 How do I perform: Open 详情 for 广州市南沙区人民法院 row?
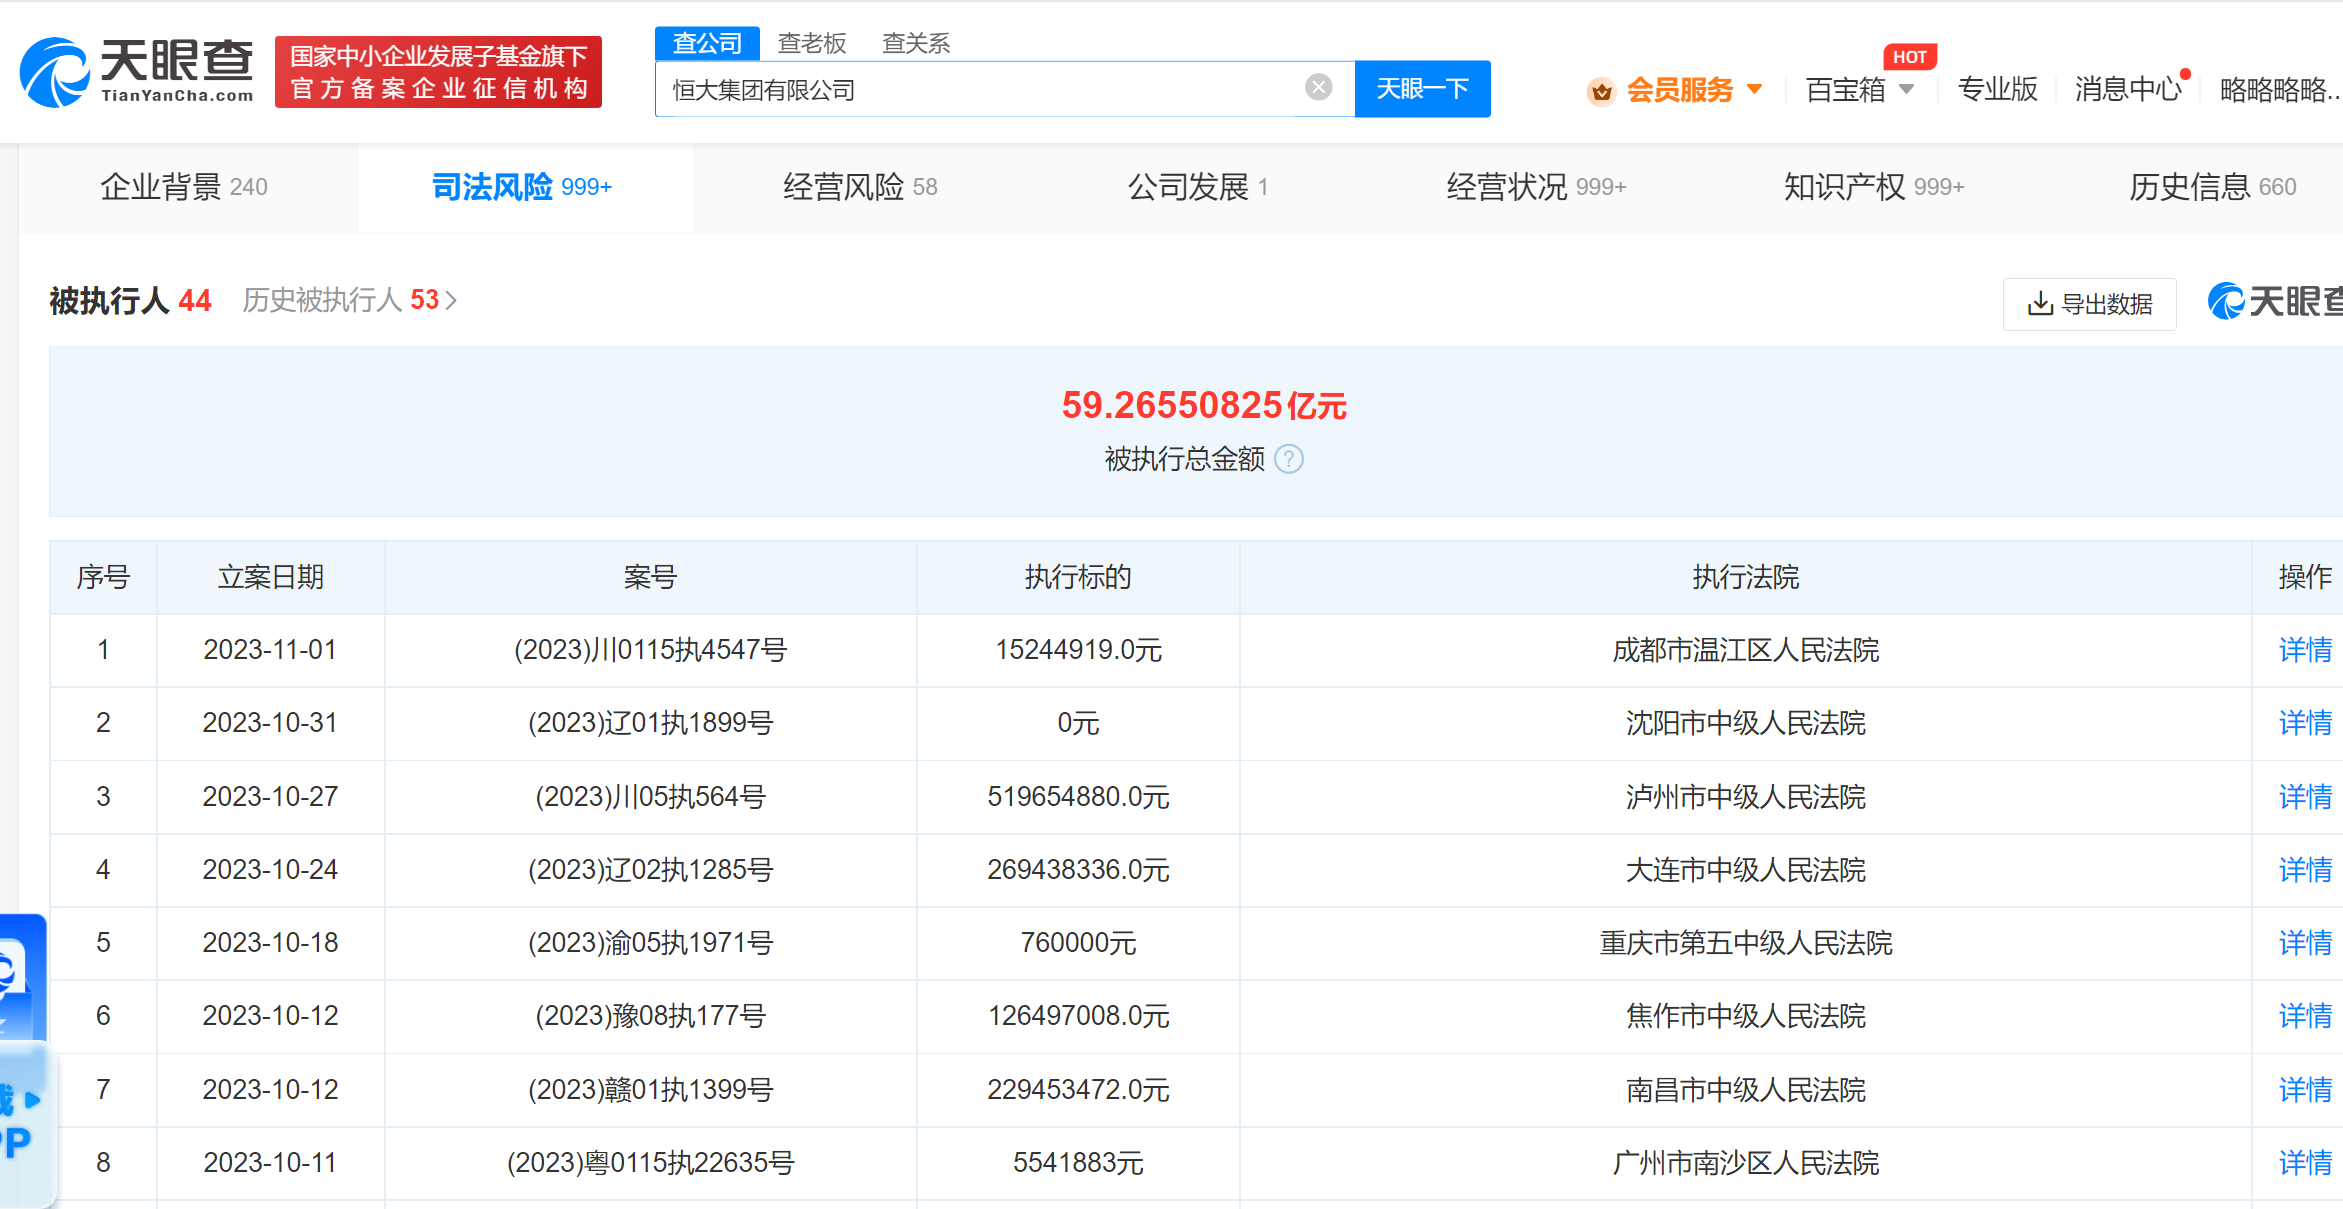click(2305, 1163)
